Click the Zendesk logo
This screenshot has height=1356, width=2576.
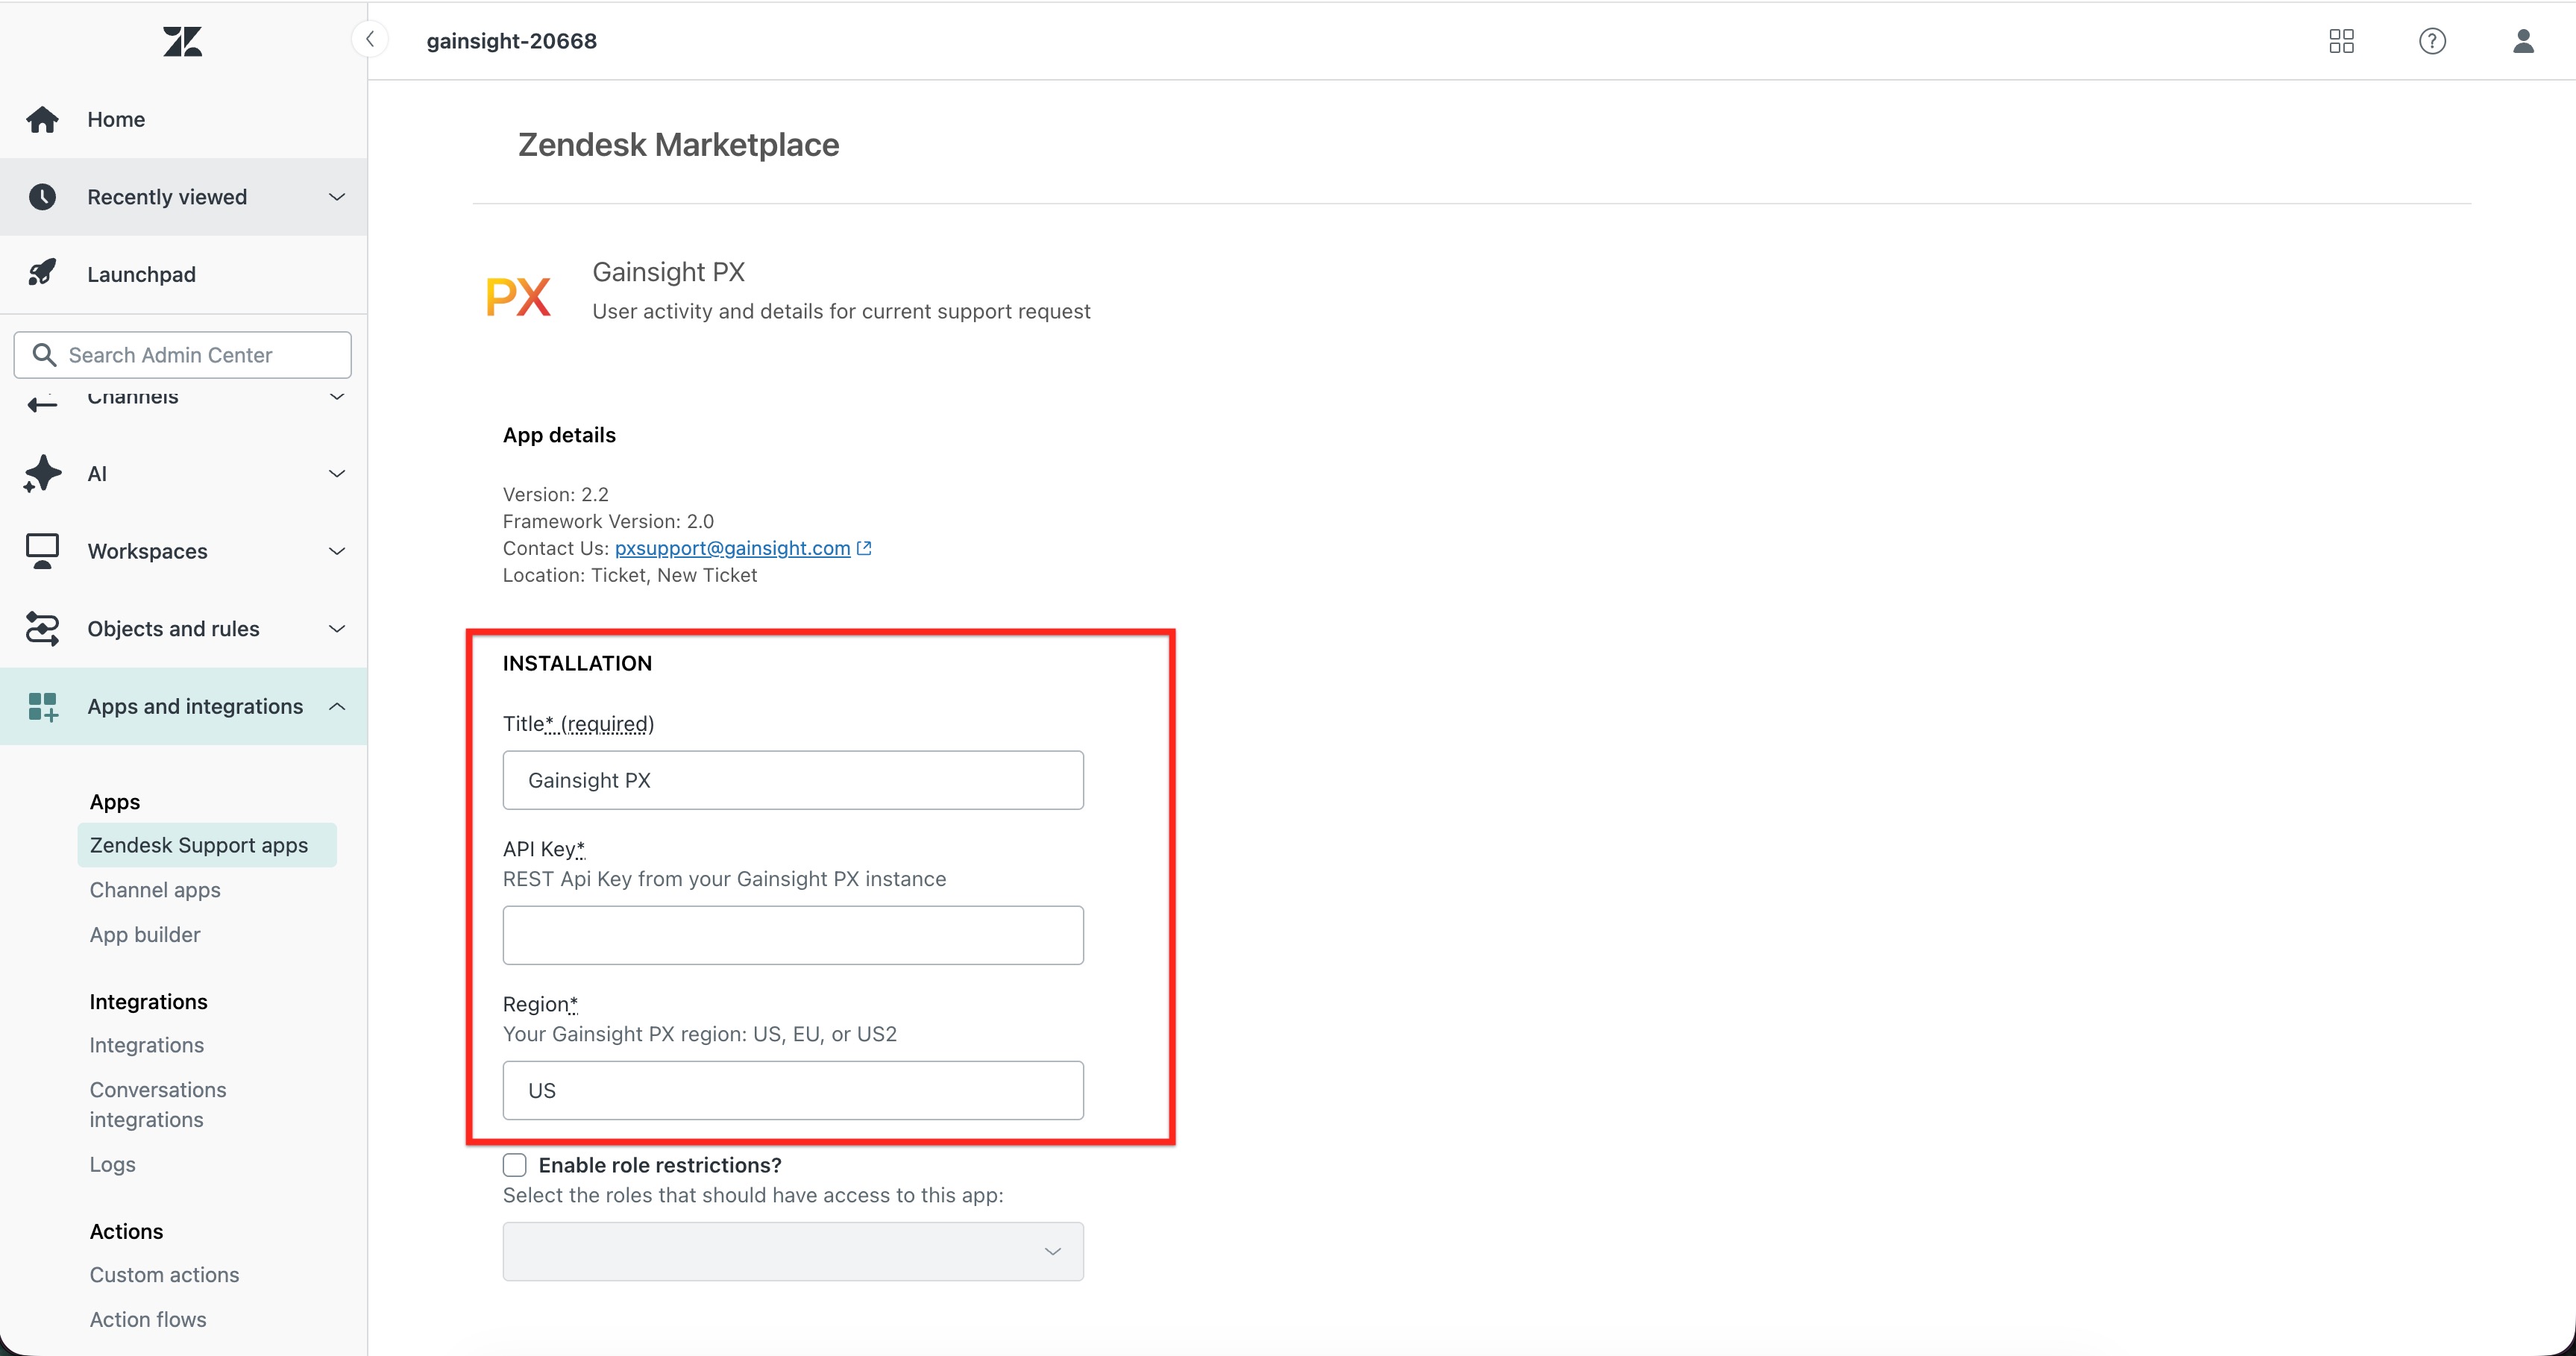182,41
